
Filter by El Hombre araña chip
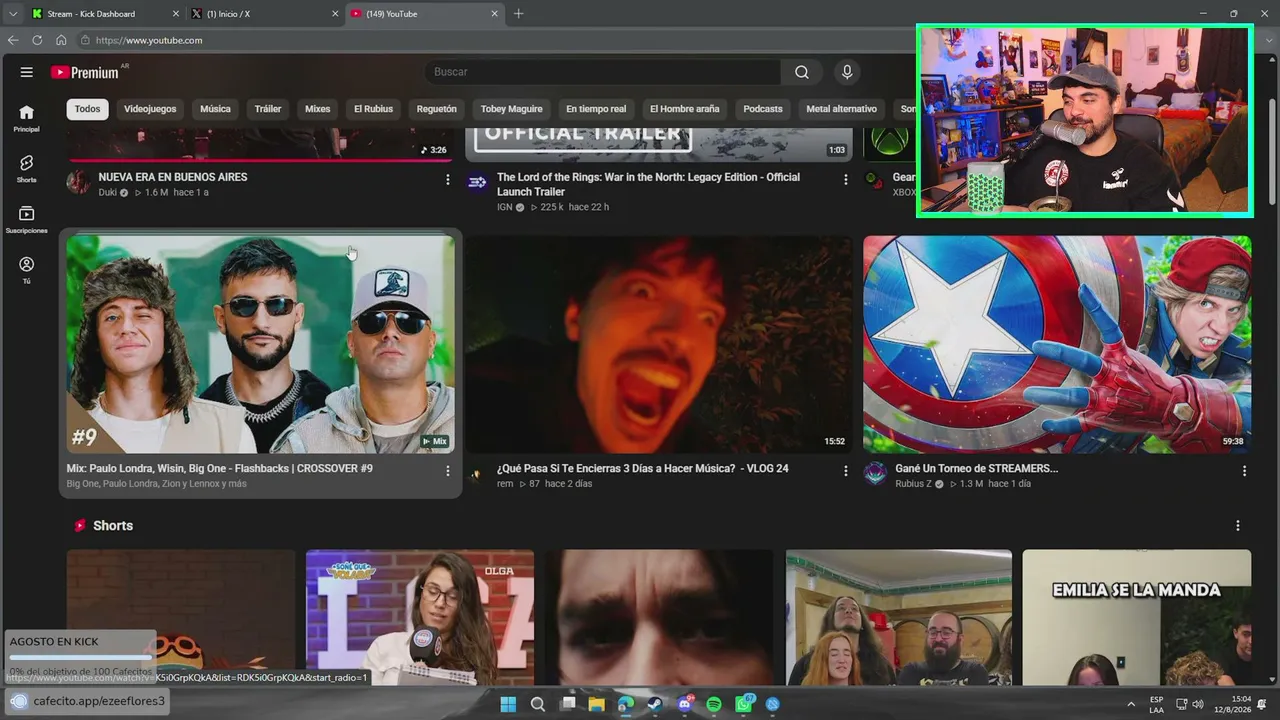(685, 109)
